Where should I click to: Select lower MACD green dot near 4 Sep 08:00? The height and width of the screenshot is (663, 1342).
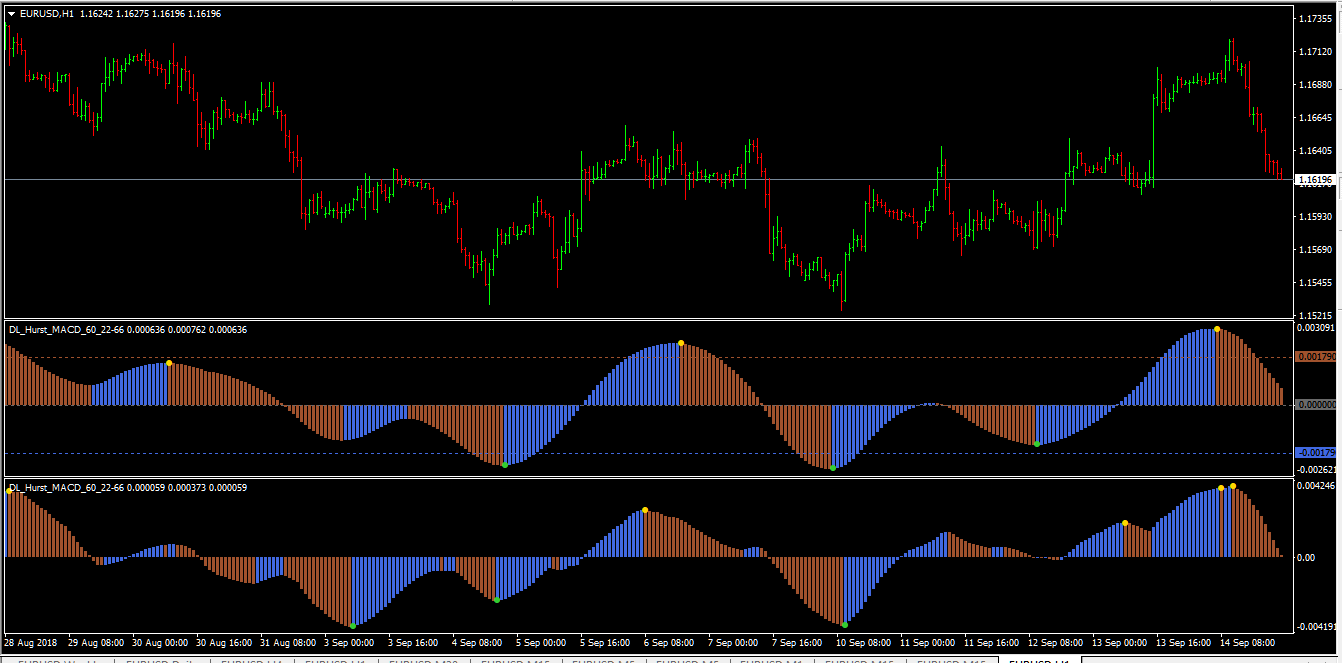click(497, 600)
